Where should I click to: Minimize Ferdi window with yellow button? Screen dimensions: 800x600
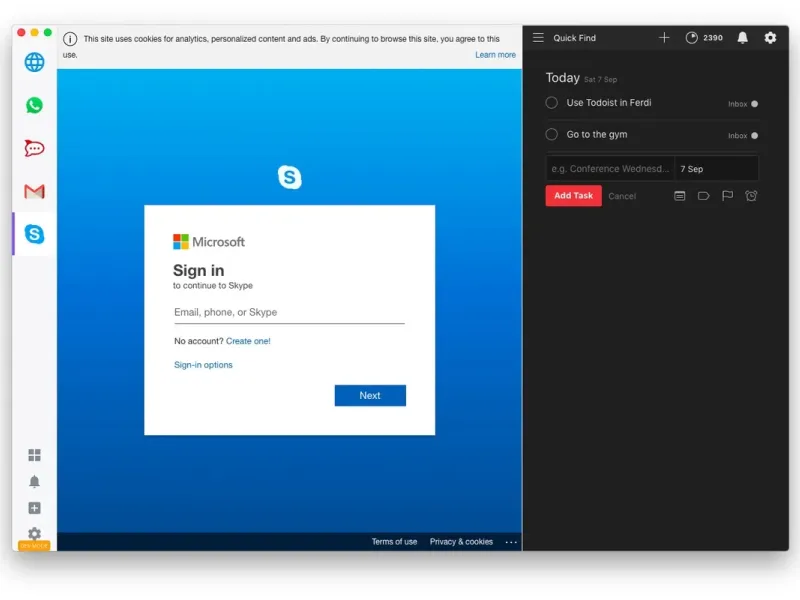tap(35, 33)
